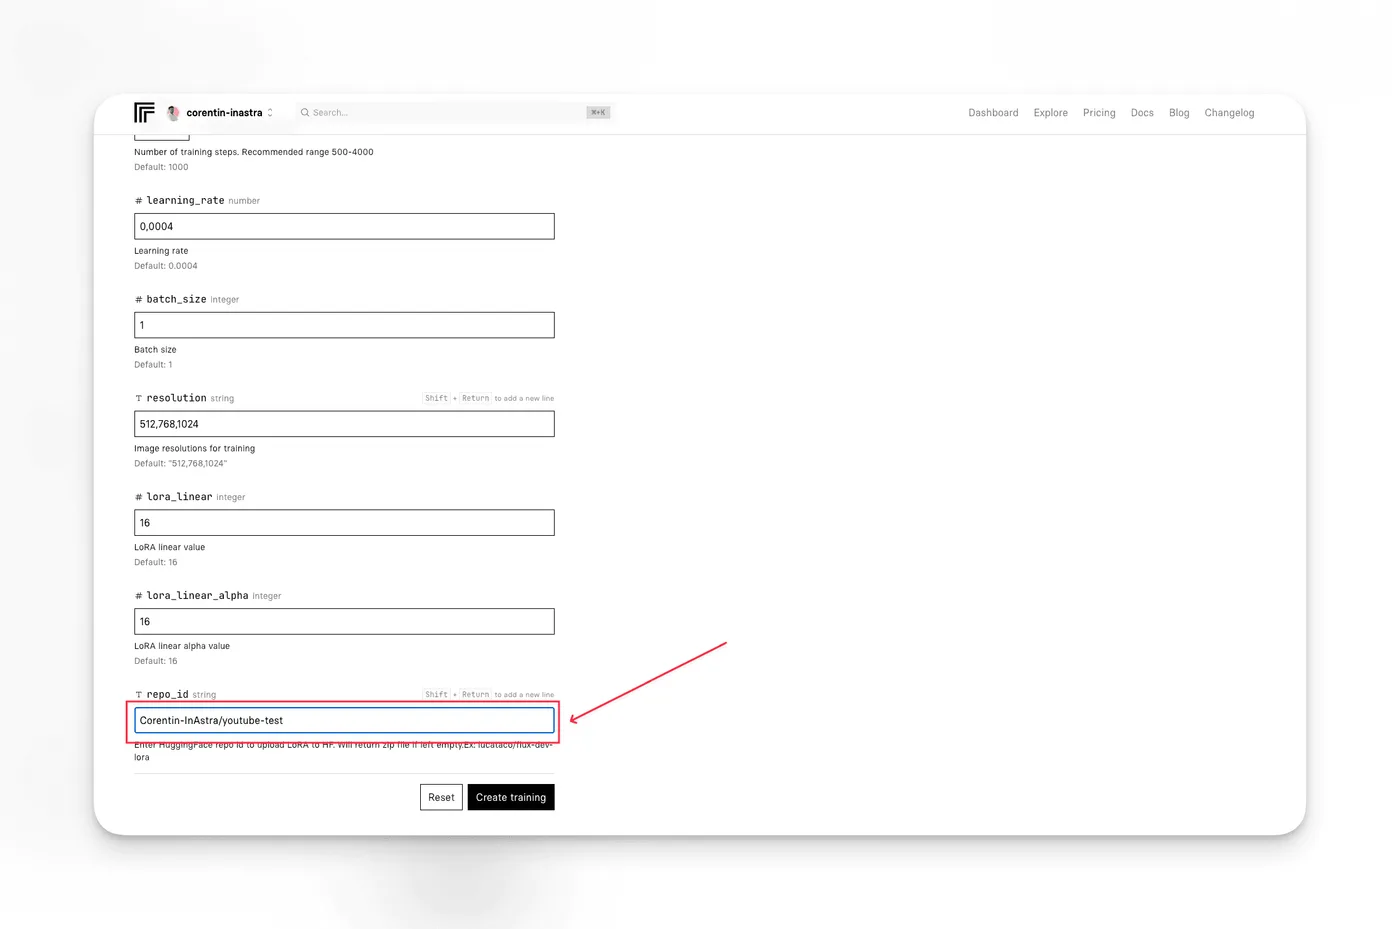Edit the batch_size field
The width and height of the screenshot is (1400, 929).
[x=344, y=325]
